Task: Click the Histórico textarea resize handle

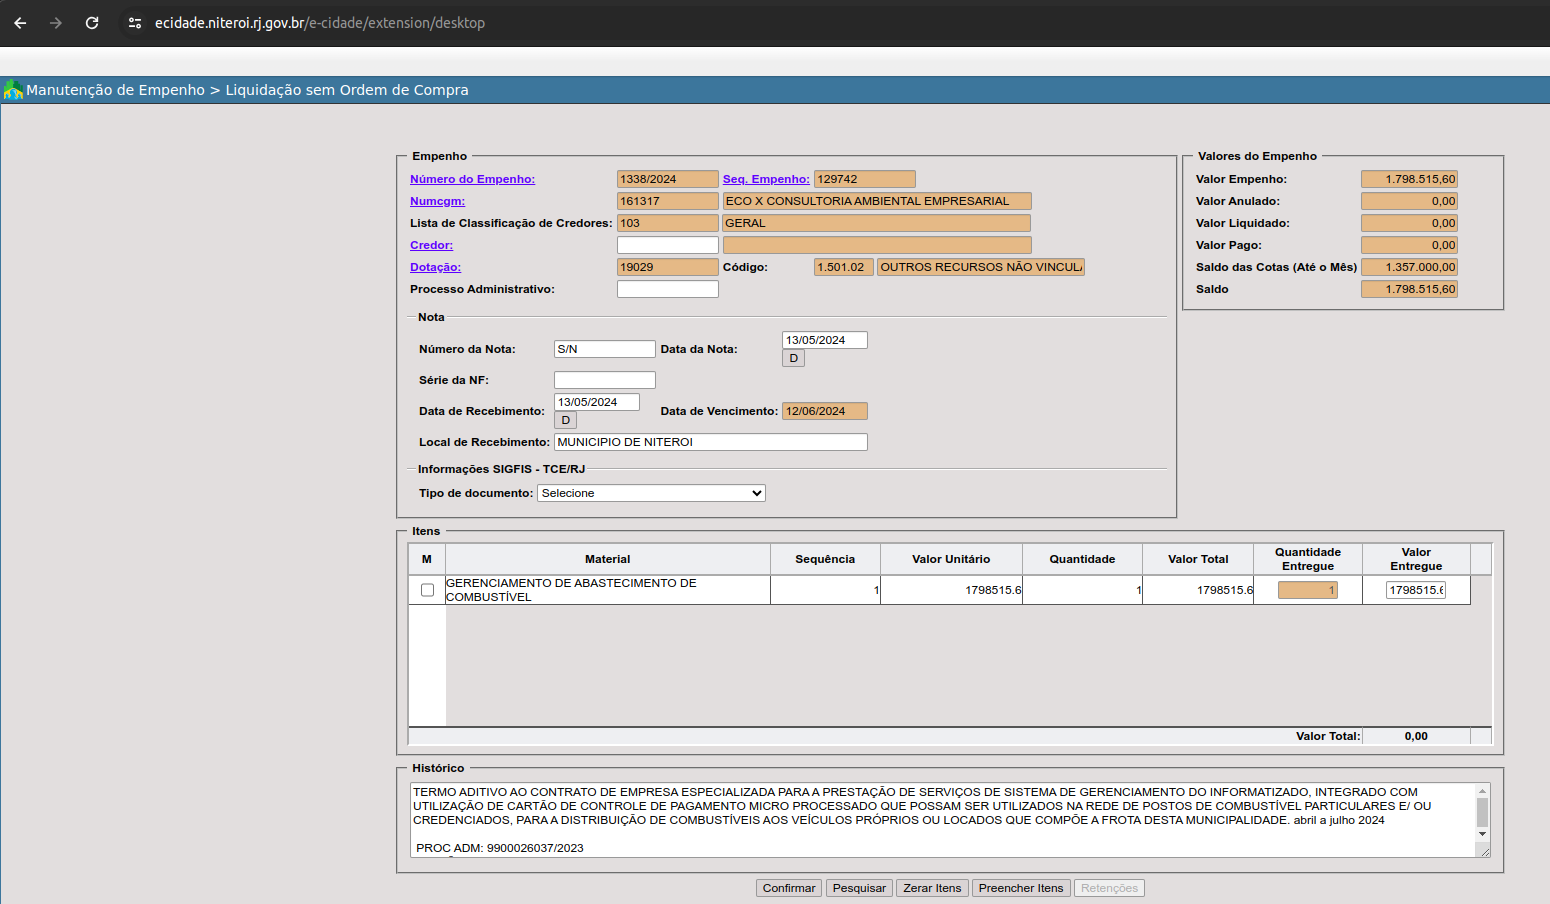Action: (1484, 852)
